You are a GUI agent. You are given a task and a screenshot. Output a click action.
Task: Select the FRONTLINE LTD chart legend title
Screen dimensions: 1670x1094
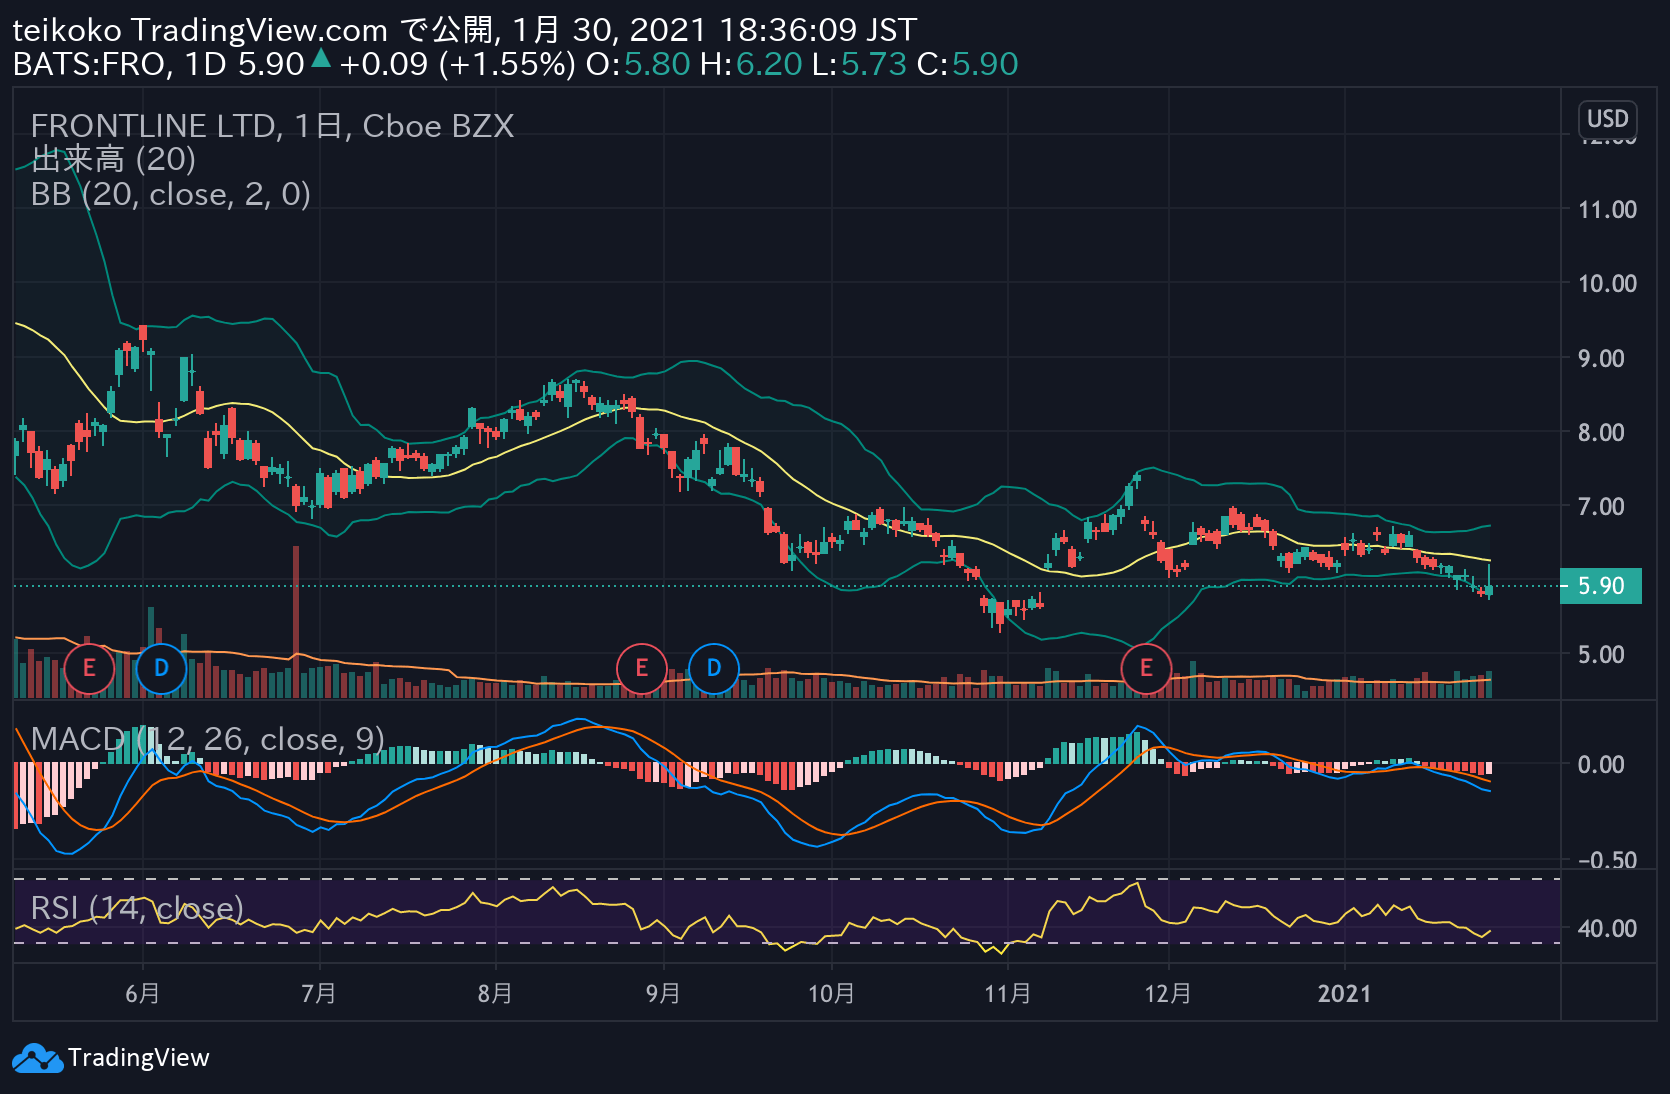[x=272, y=126]
